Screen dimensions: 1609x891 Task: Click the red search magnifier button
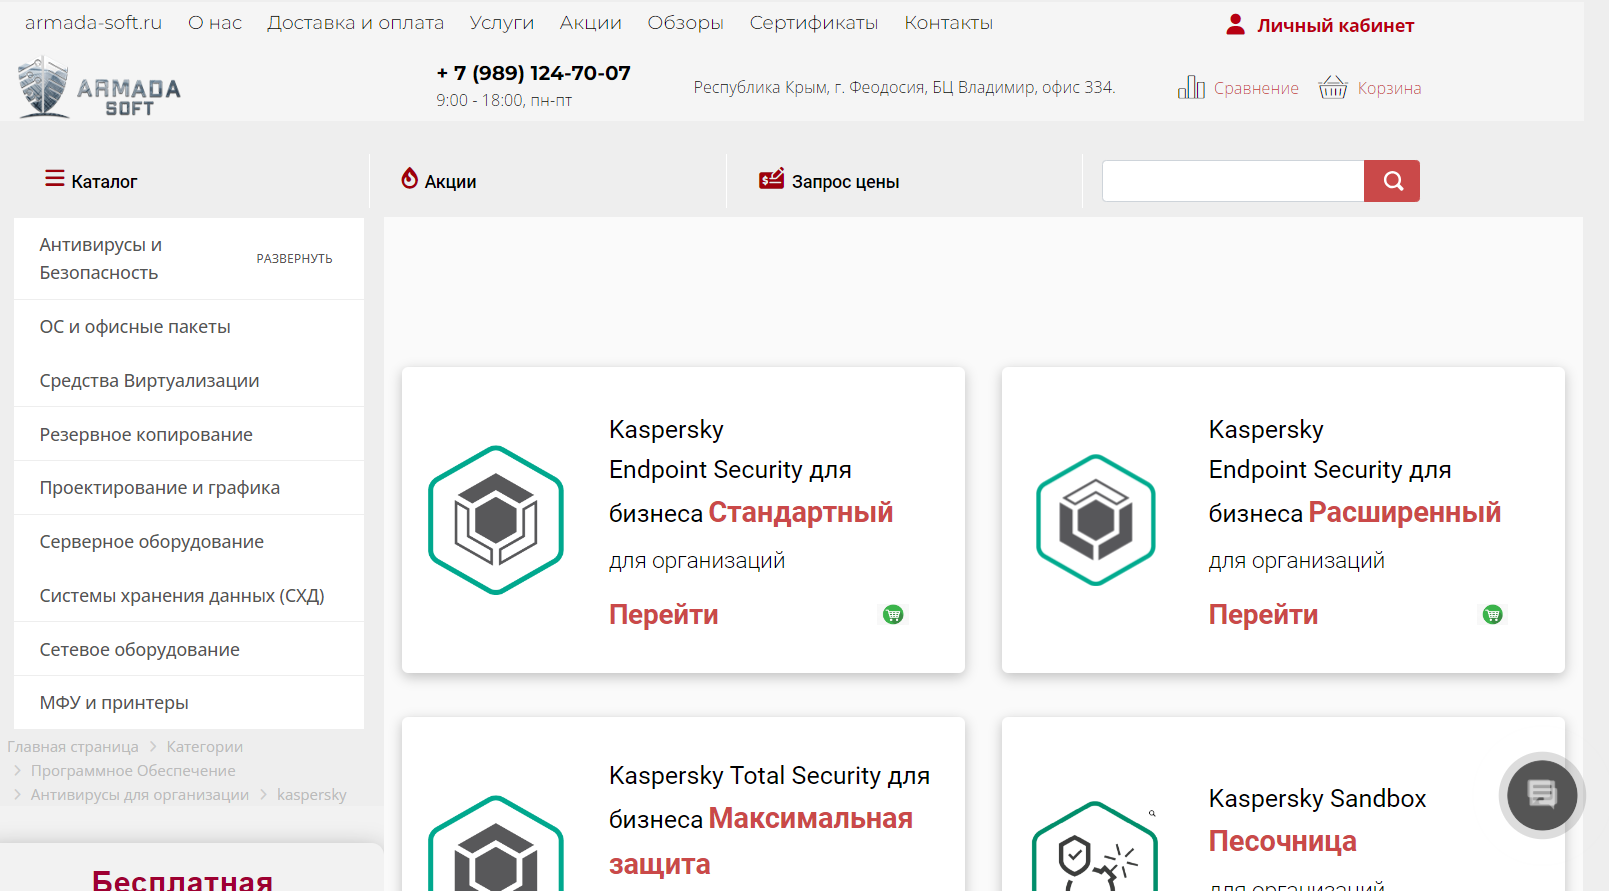[x=1392, y=181]
